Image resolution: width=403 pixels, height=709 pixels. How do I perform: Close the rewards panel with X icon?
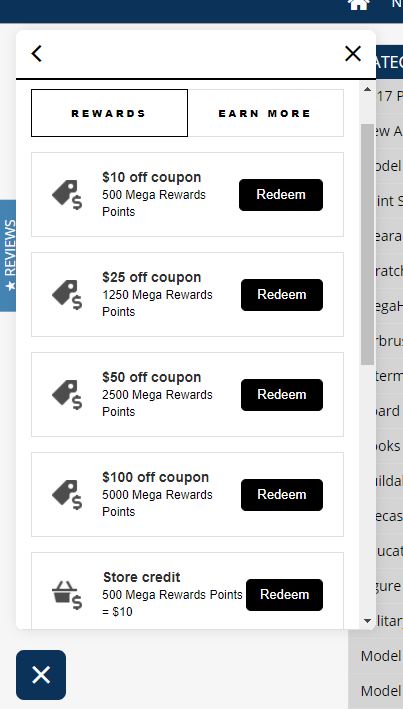353,53
